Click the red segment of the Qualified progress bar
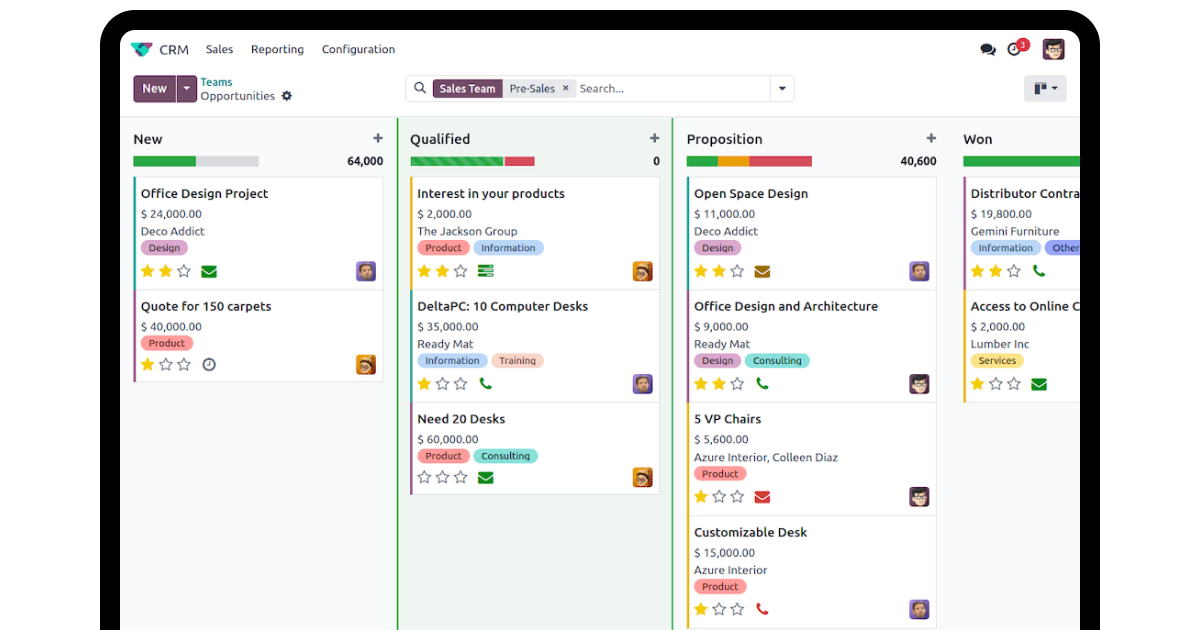 pos(519,161)
